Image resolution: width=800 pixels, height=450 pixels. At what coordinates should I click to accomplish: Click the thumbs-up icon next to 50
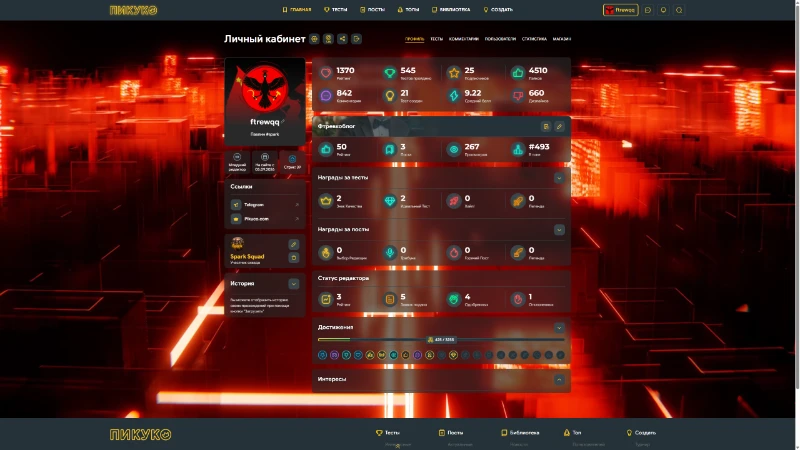(326, 149)
